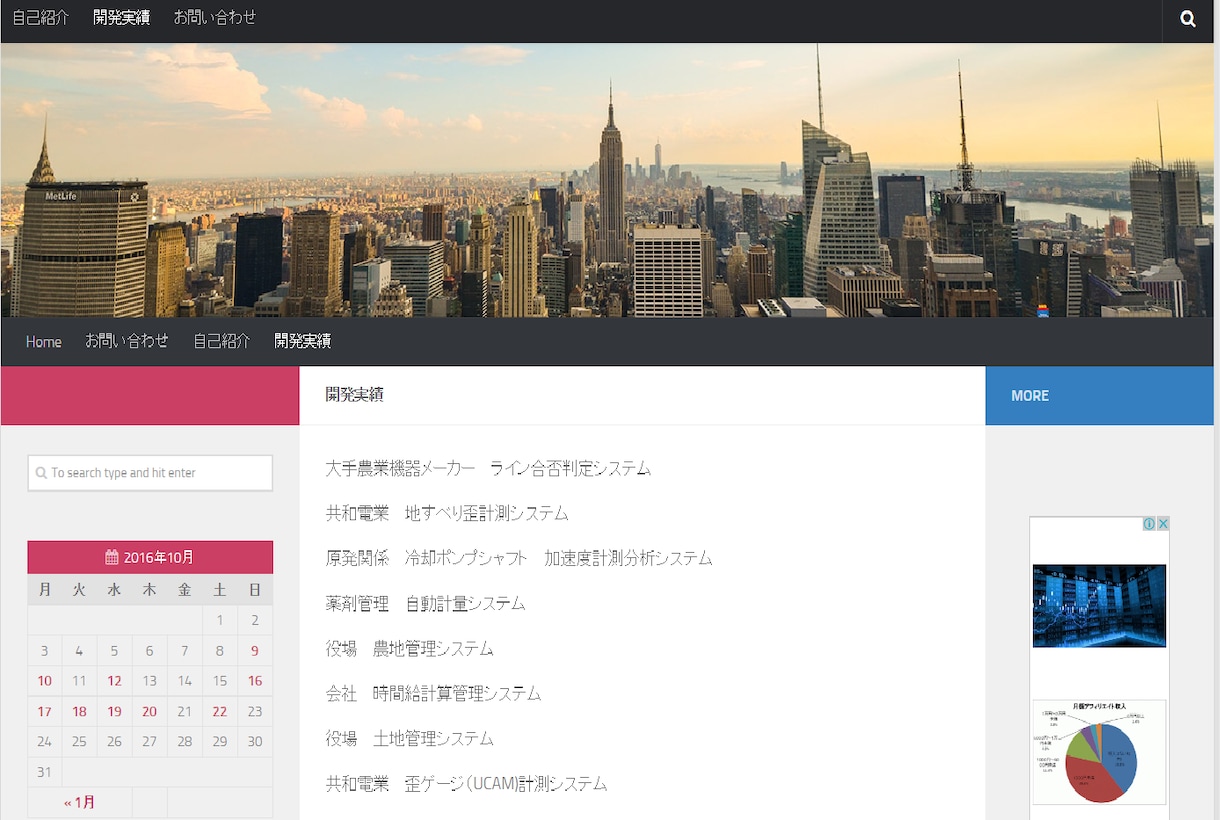Open お問い合わせ in the top menu bar
Viewport: 1220px width, 820px height.
(x=215, y=17)
